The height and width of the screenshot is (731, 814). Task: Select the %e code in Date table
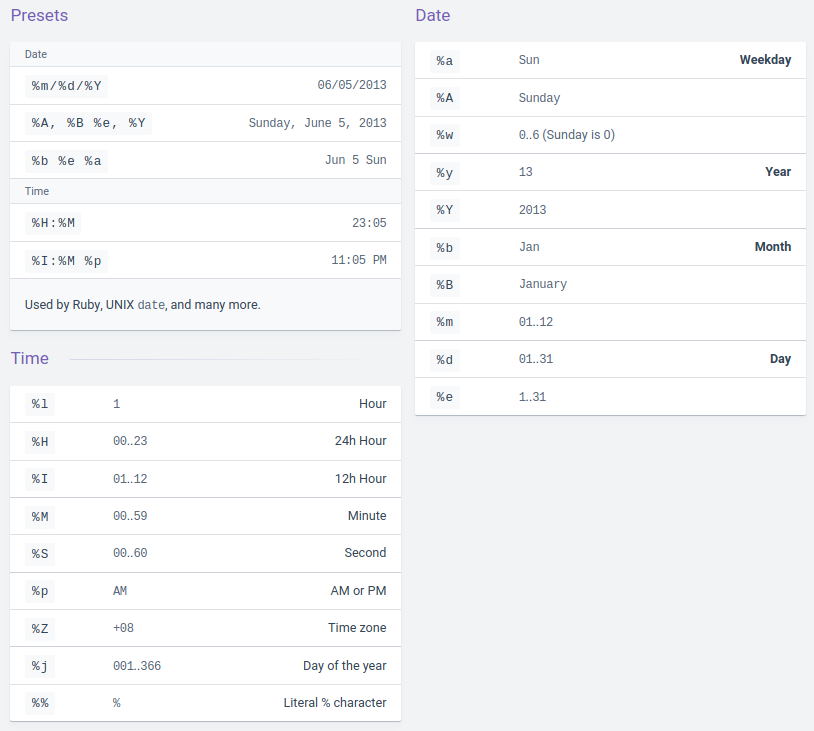point(444,397)
